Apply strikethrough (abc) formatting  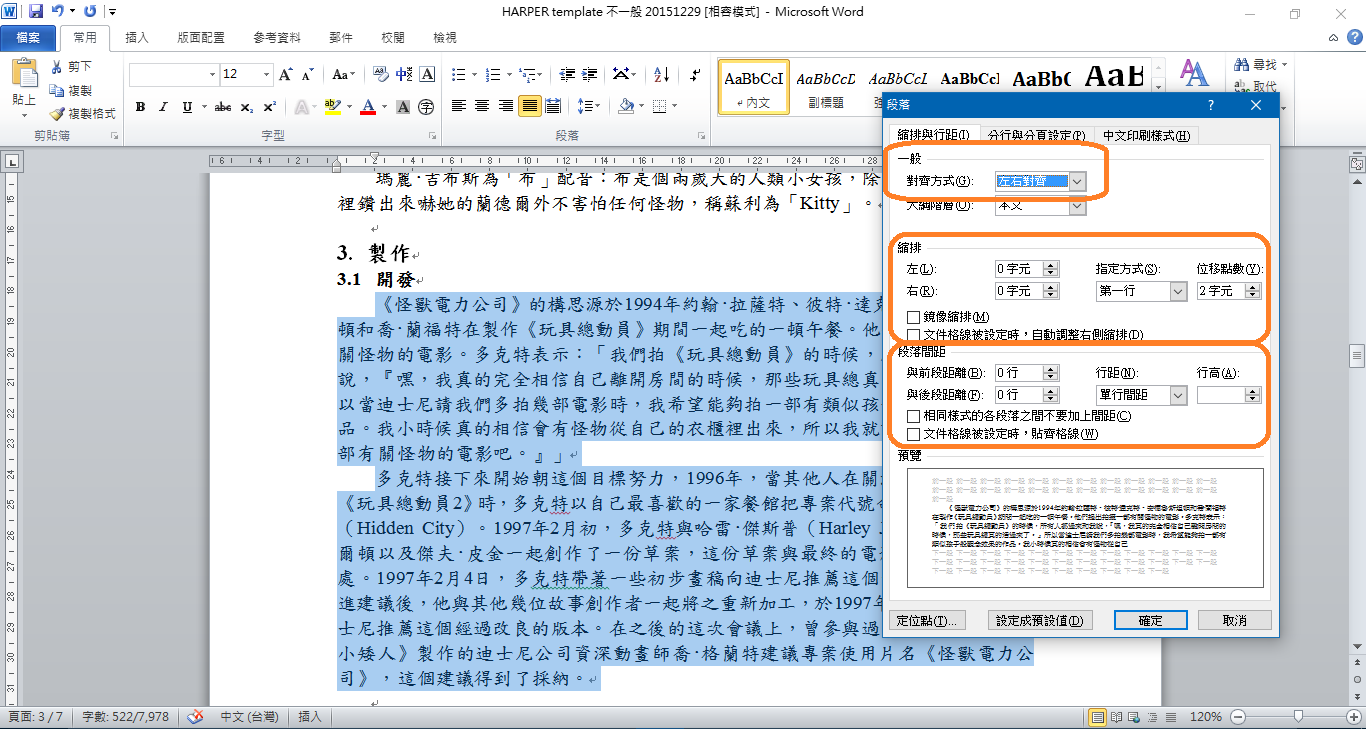pyautogui.click(x=223, y=107)
